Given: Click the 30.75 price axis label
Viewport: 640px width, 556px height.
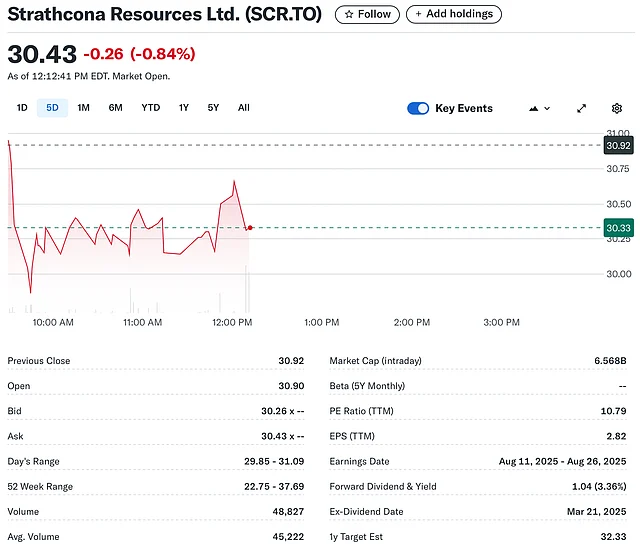Looking at the screenshot, I should tap(618, 169).
